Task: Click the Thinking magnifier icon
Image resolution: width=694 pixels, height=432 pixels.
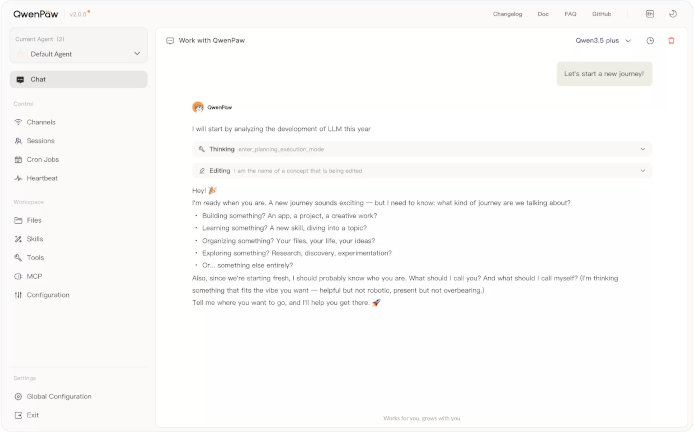Action: (x=202, y=149)
